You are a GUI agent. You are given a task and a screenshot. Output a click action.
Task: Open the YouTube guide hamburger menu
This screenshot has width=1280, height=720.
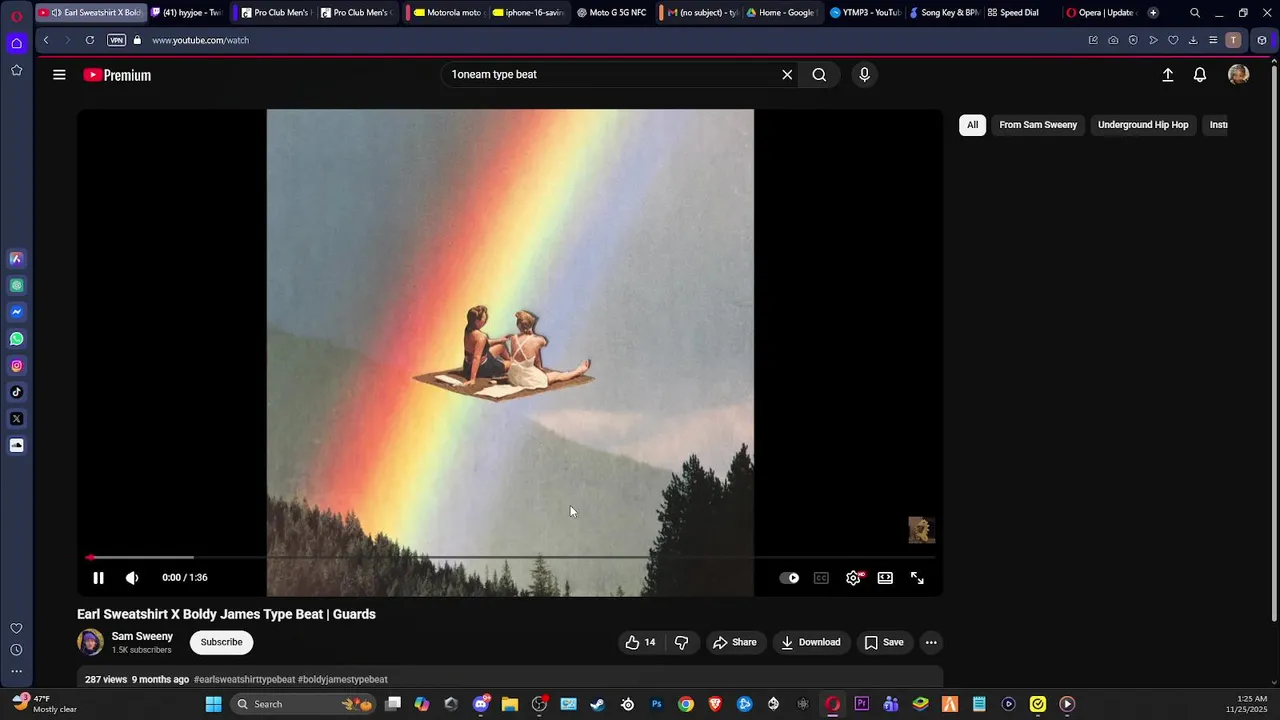(59, 75)
